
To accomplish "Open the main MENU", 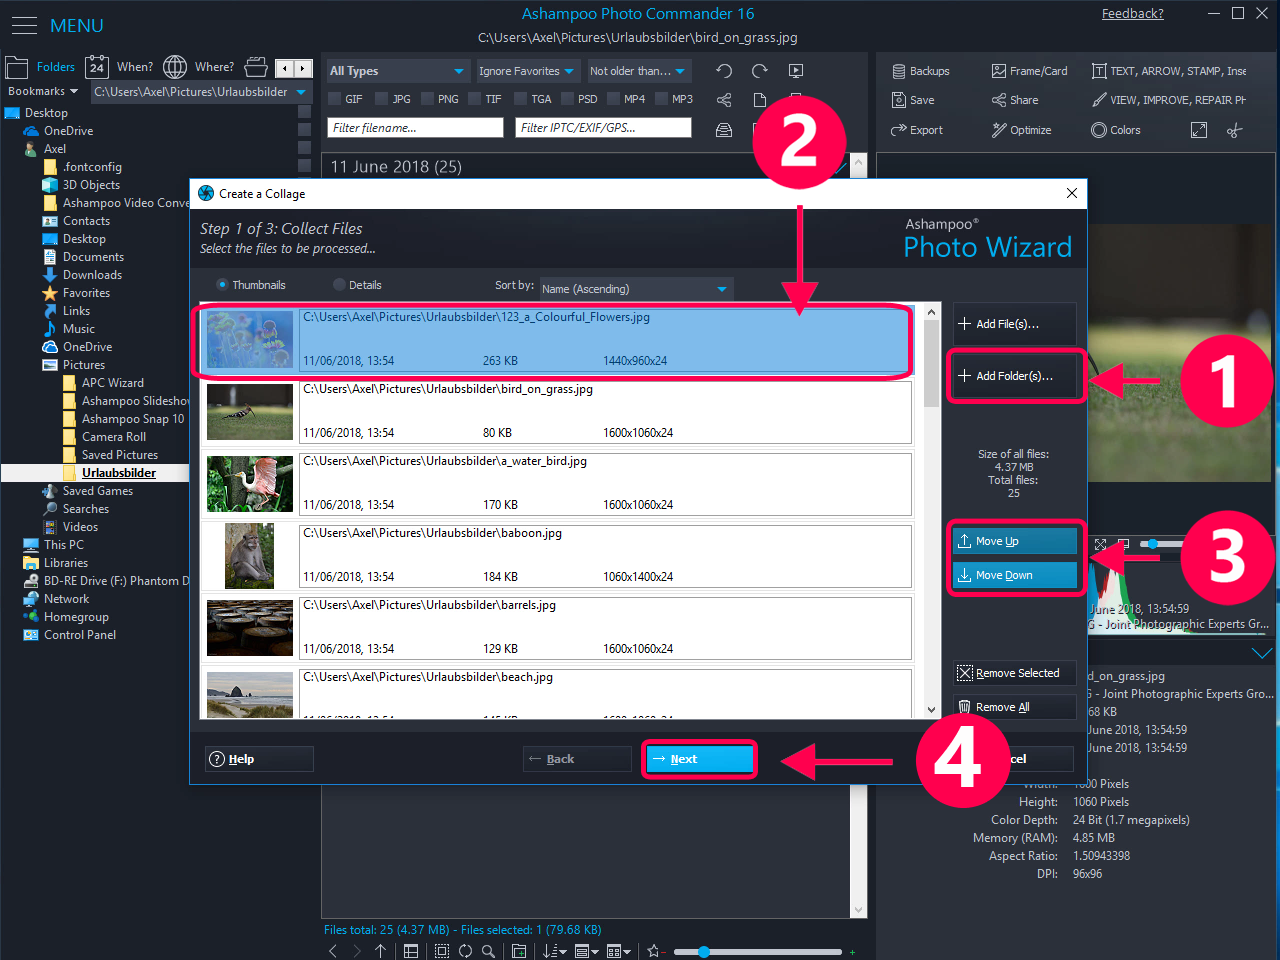I will (57, 25).
